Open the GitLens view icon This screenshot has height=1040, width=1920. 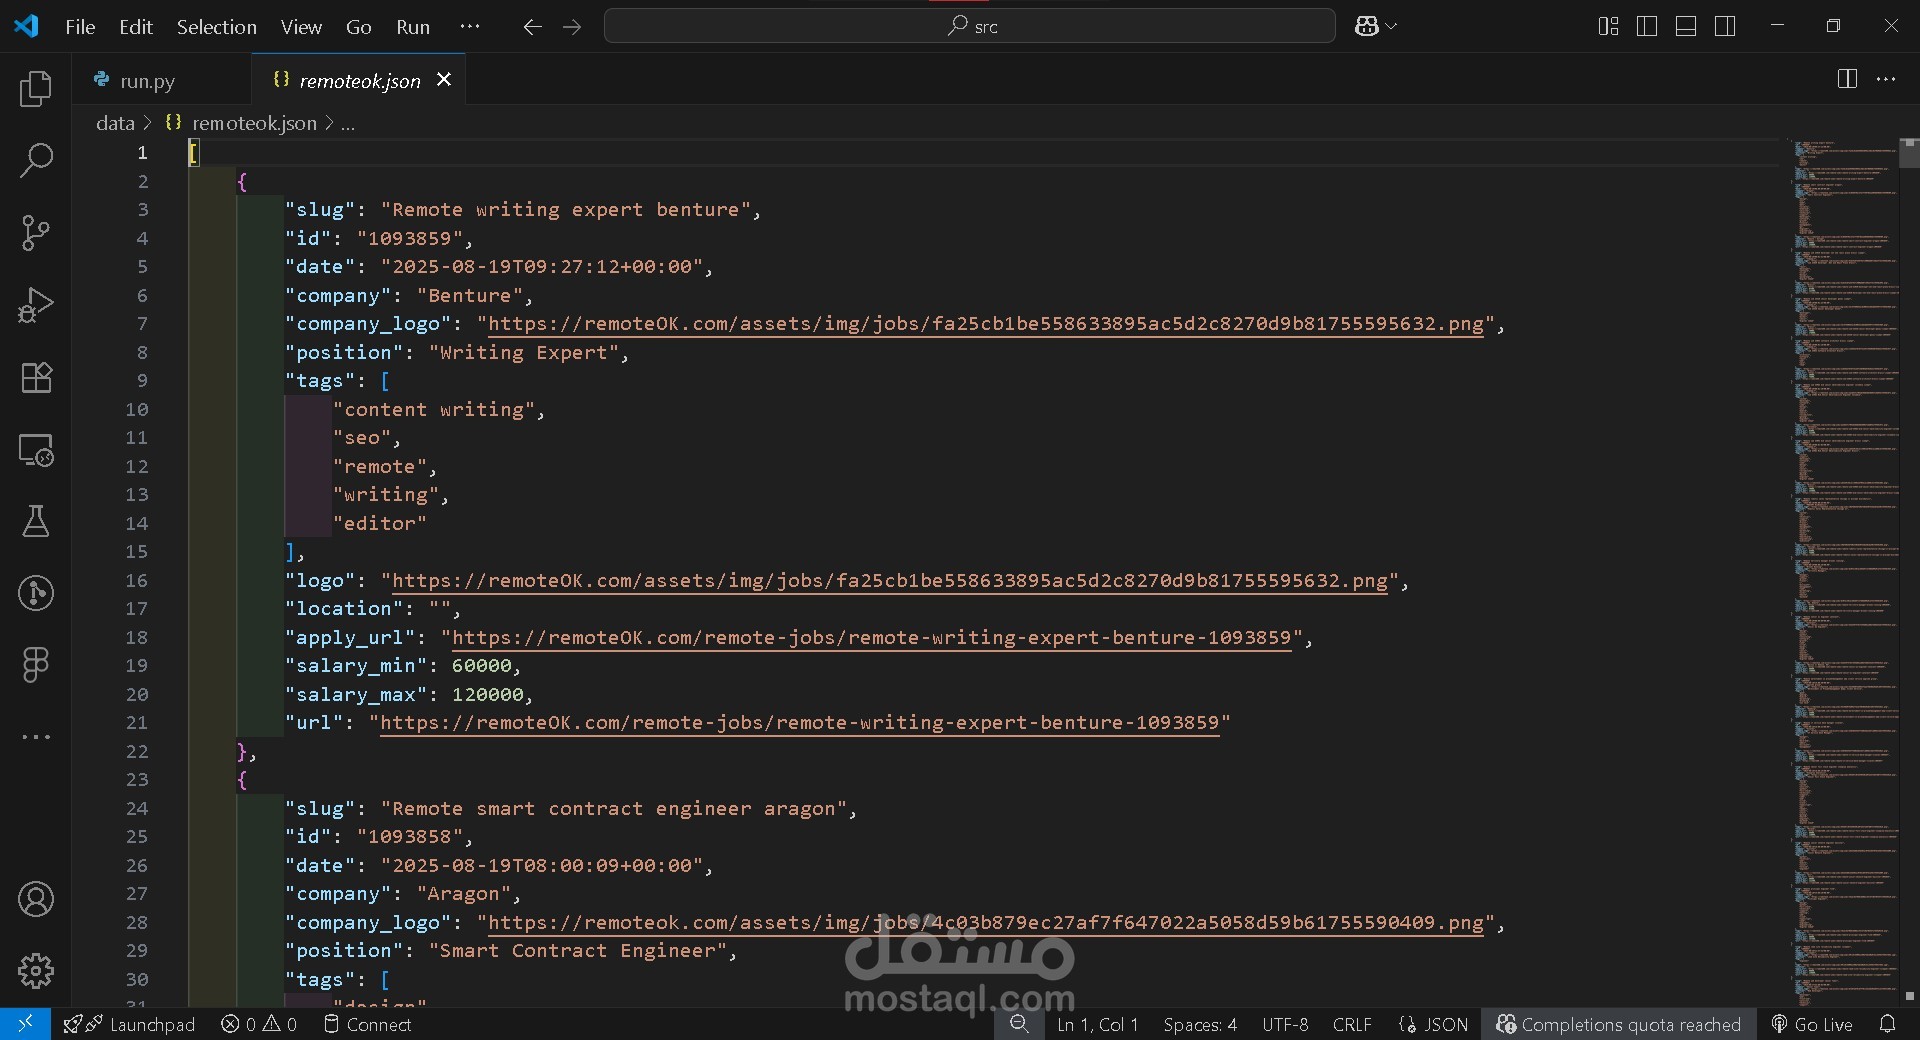coord(36,593)
